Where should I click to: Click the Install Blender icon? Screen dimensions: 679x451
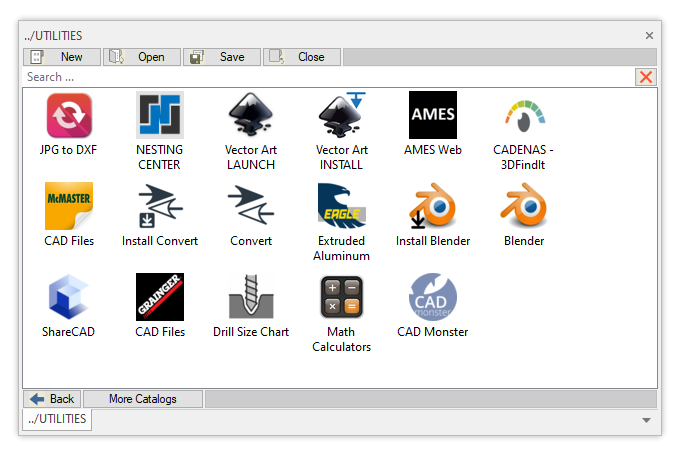[x=432, y=206]
